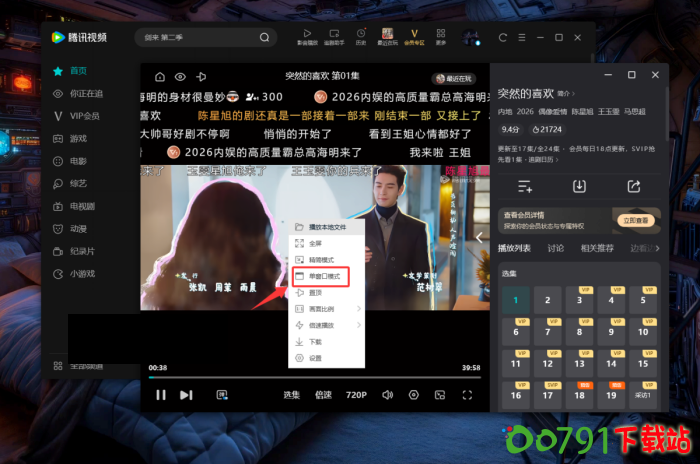Select episode 2 in the episode grid
This screenshot has width=700, height=464.
click(547, 300)
